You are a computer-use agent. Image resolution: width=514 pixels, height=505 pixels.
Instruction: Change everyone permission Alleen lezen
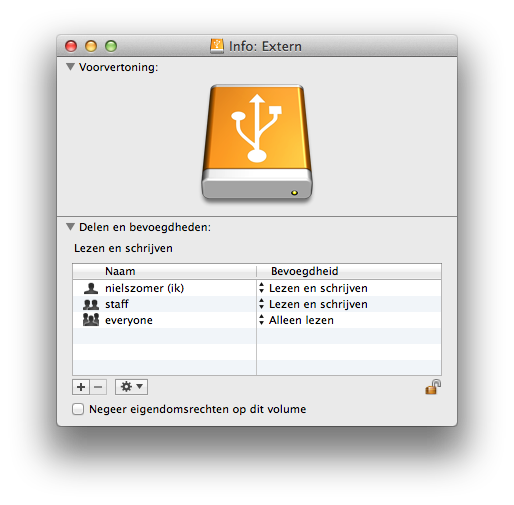pyautogui.click(x=296, y=320)
